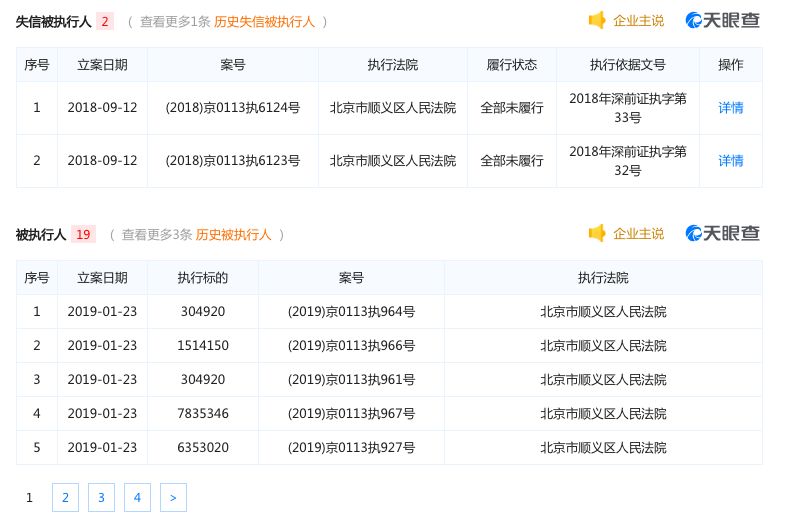Go to page 2 of results

tap(65, 497)
